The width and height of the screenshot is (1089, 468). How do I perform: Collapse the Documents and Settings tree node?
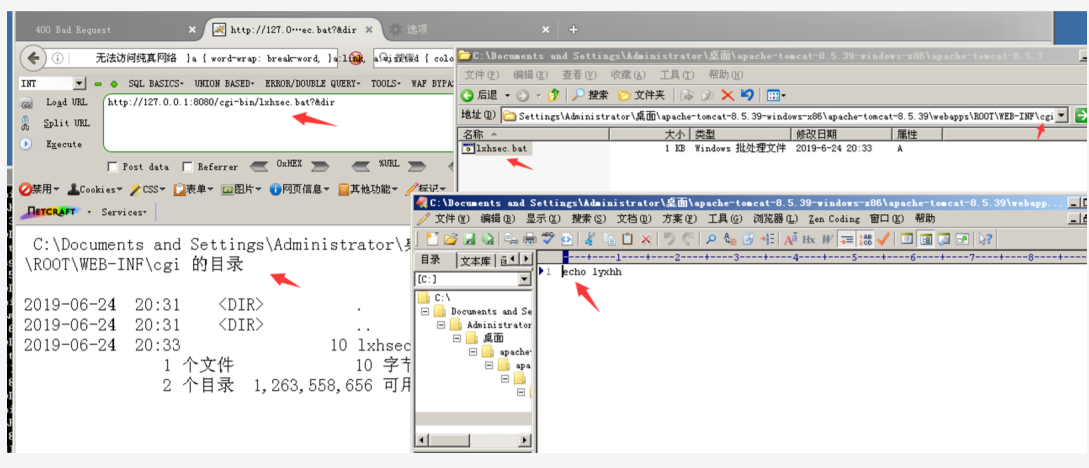[425, 312]
